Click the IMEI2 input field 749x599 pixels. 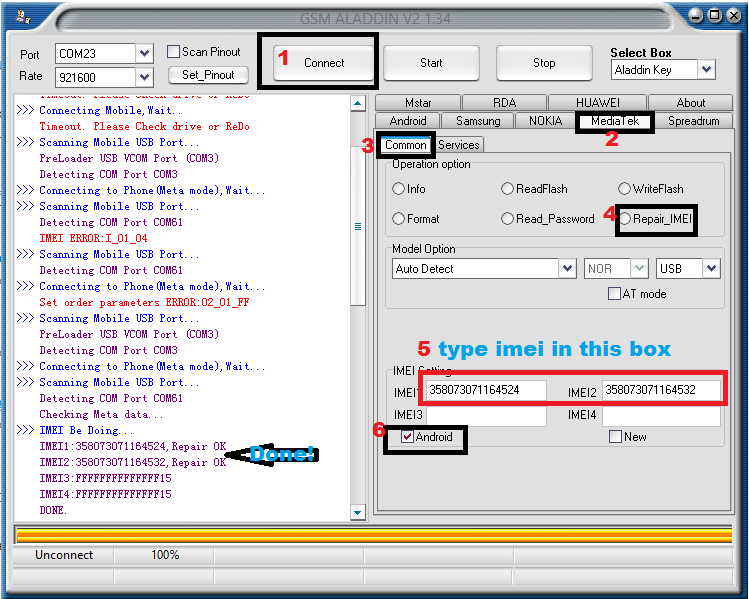tap(661, 390)
